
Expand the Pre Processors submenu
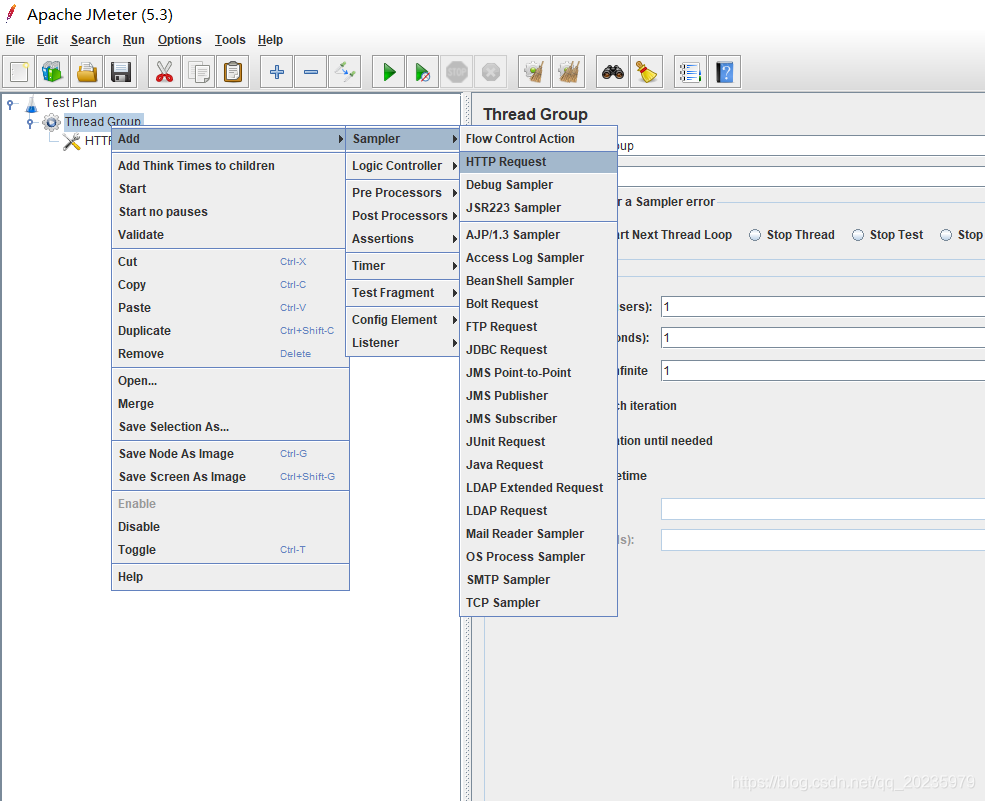pos(403,193)
